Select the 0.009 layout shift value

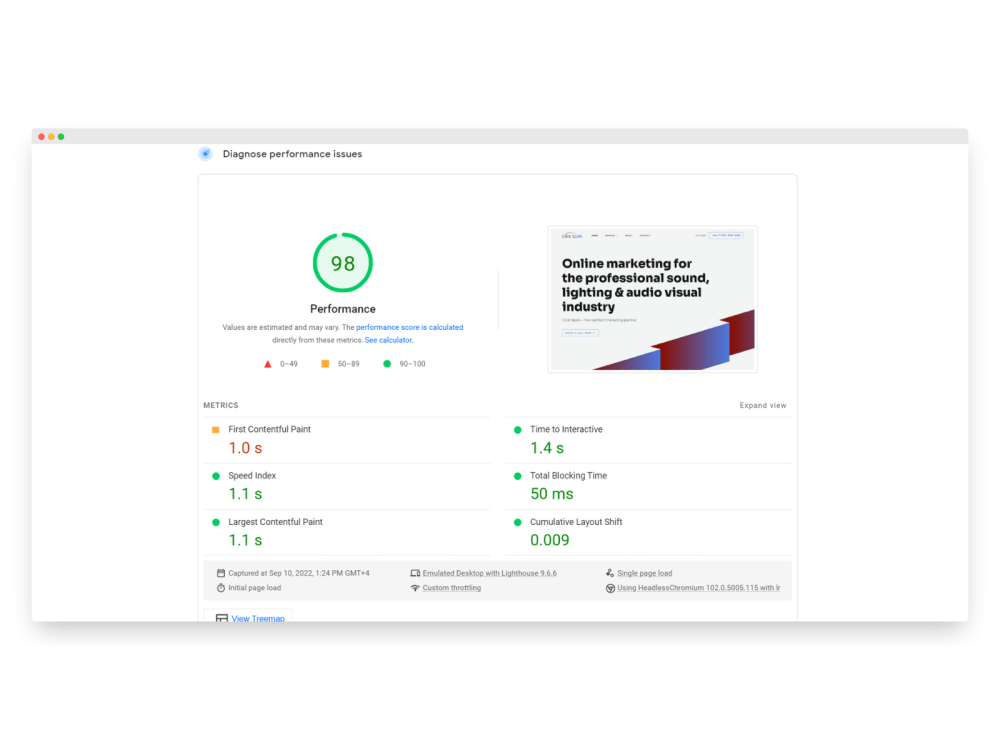coord(550,540)
